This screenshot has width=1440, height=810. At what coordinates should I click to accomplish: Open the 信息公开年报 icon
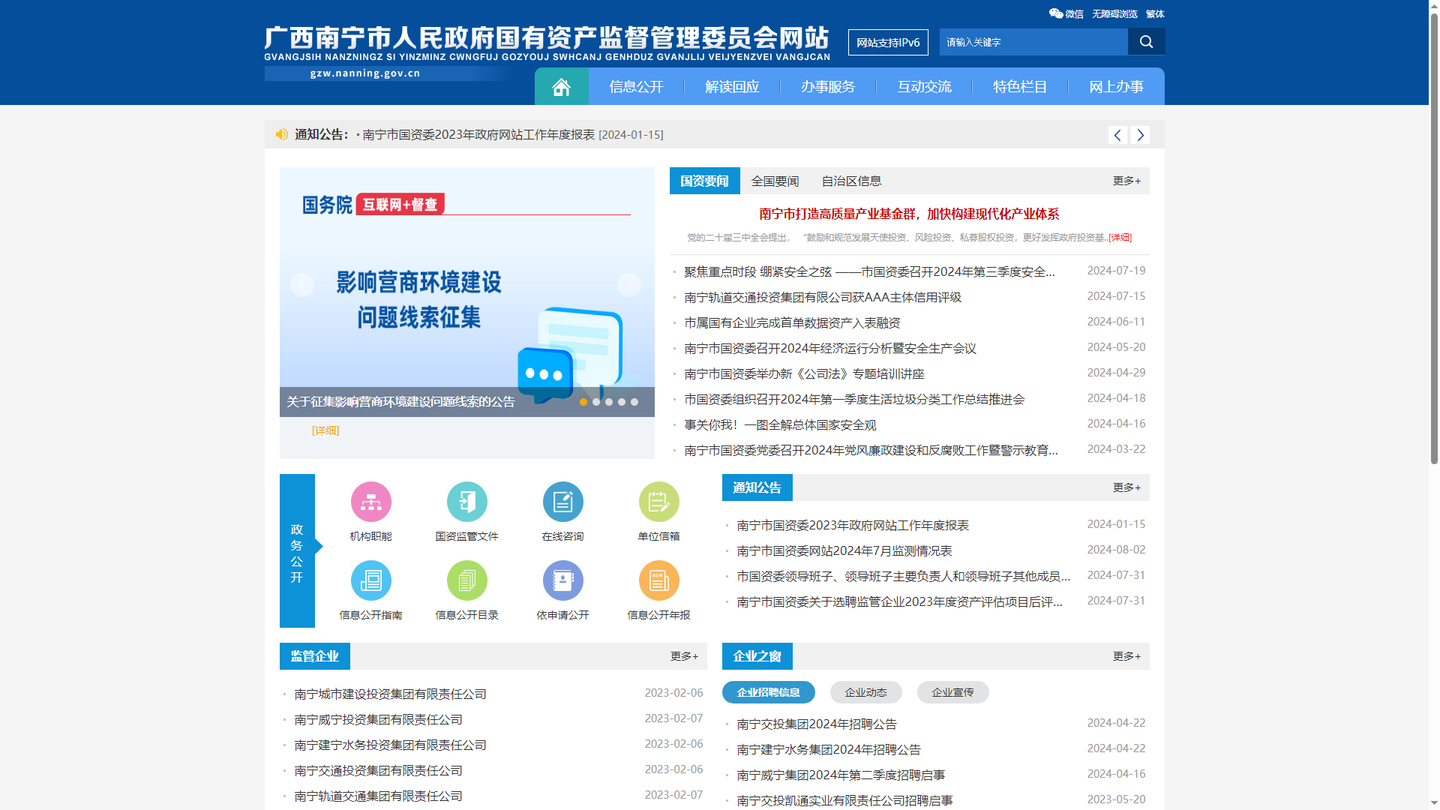(659, 581)
